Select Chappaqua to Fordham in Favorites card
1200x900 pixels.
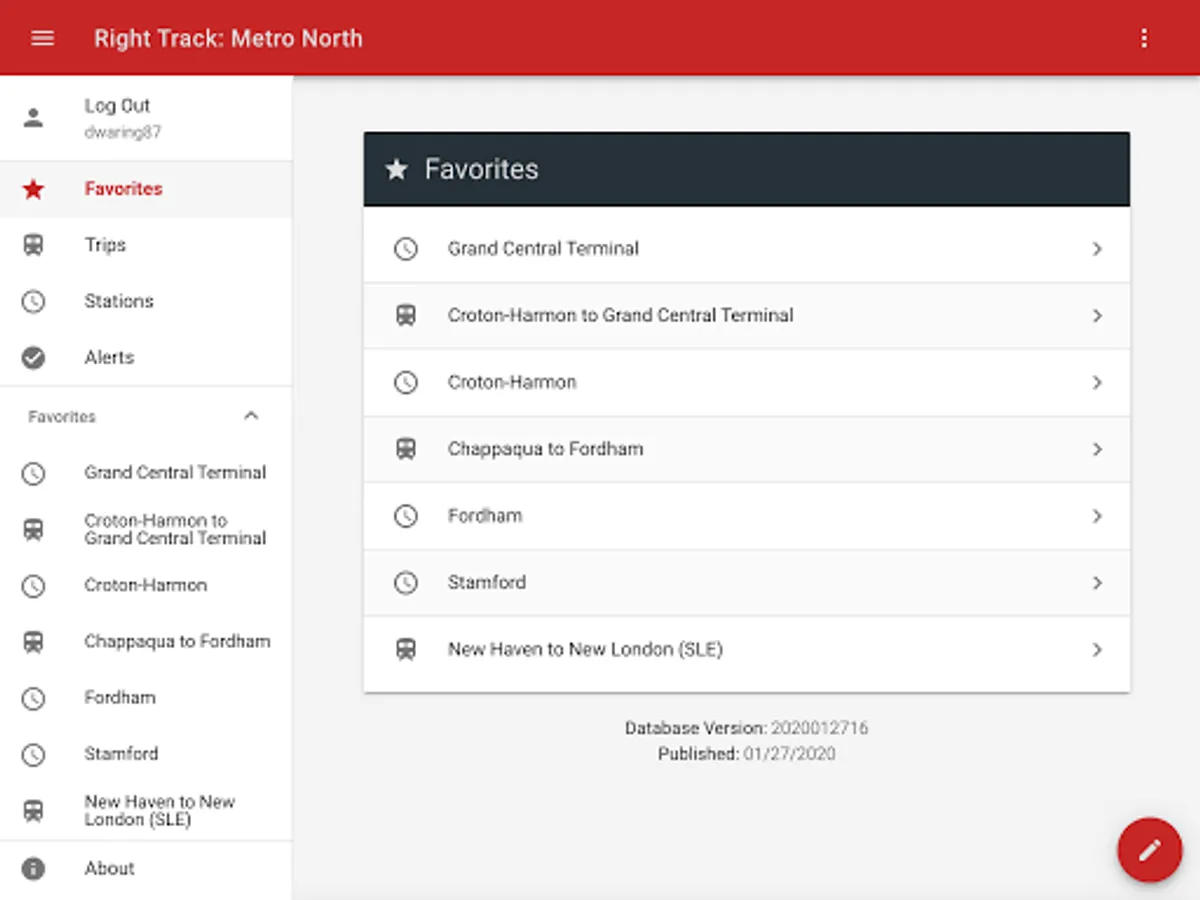[x=746, y=449]
